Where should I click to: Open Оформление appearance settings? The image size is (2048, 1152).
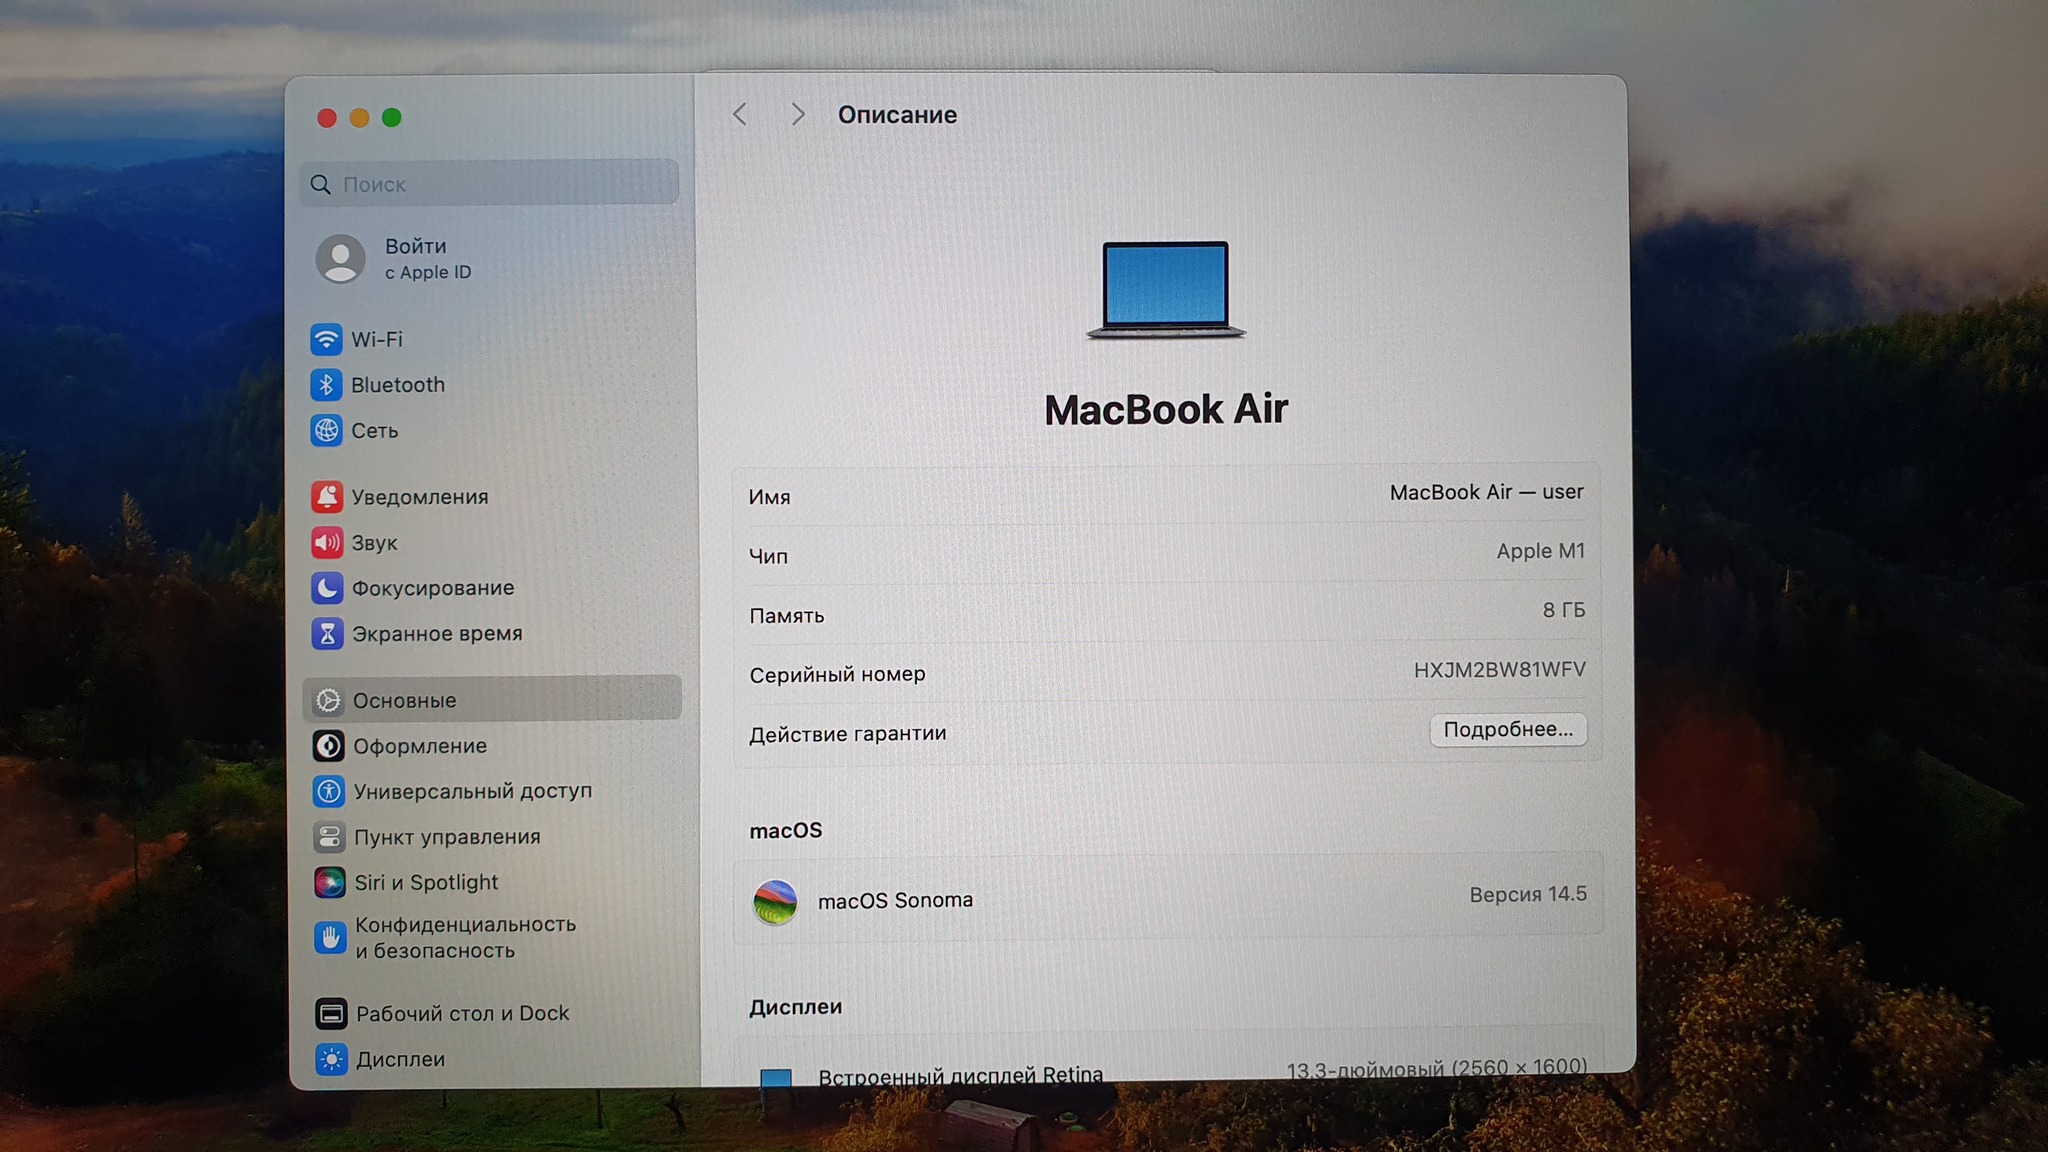[419, 746]
